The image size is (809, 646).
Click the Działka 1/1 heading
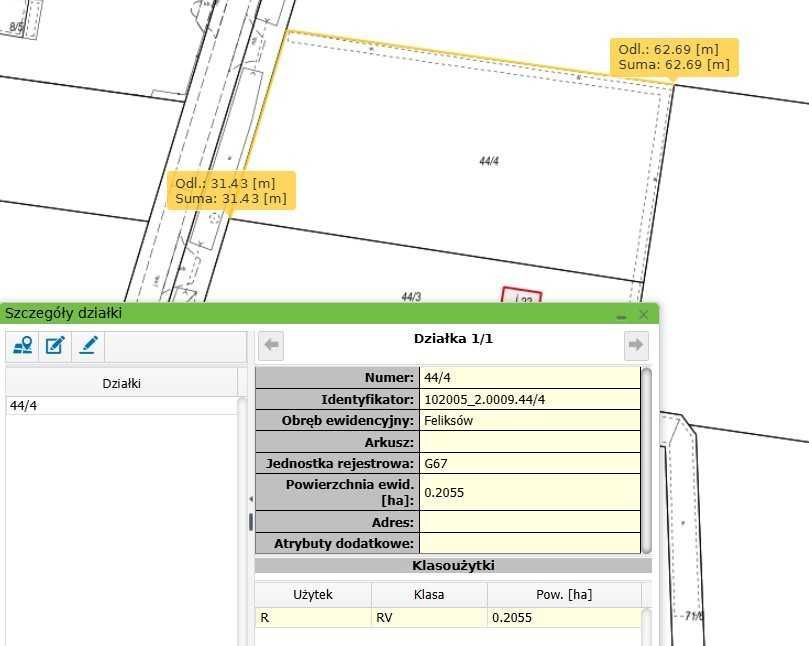click(x=453, y=339)
